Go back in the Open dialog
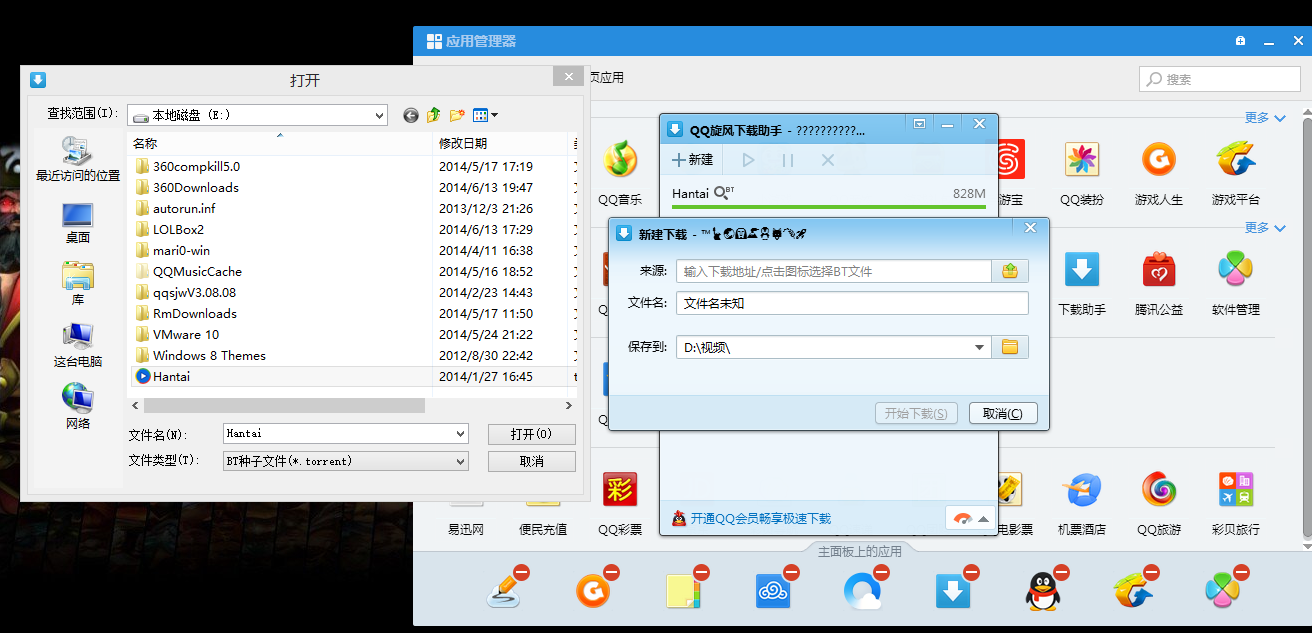The width and height of the screenshot is (1312, 633). coord(411,116)
